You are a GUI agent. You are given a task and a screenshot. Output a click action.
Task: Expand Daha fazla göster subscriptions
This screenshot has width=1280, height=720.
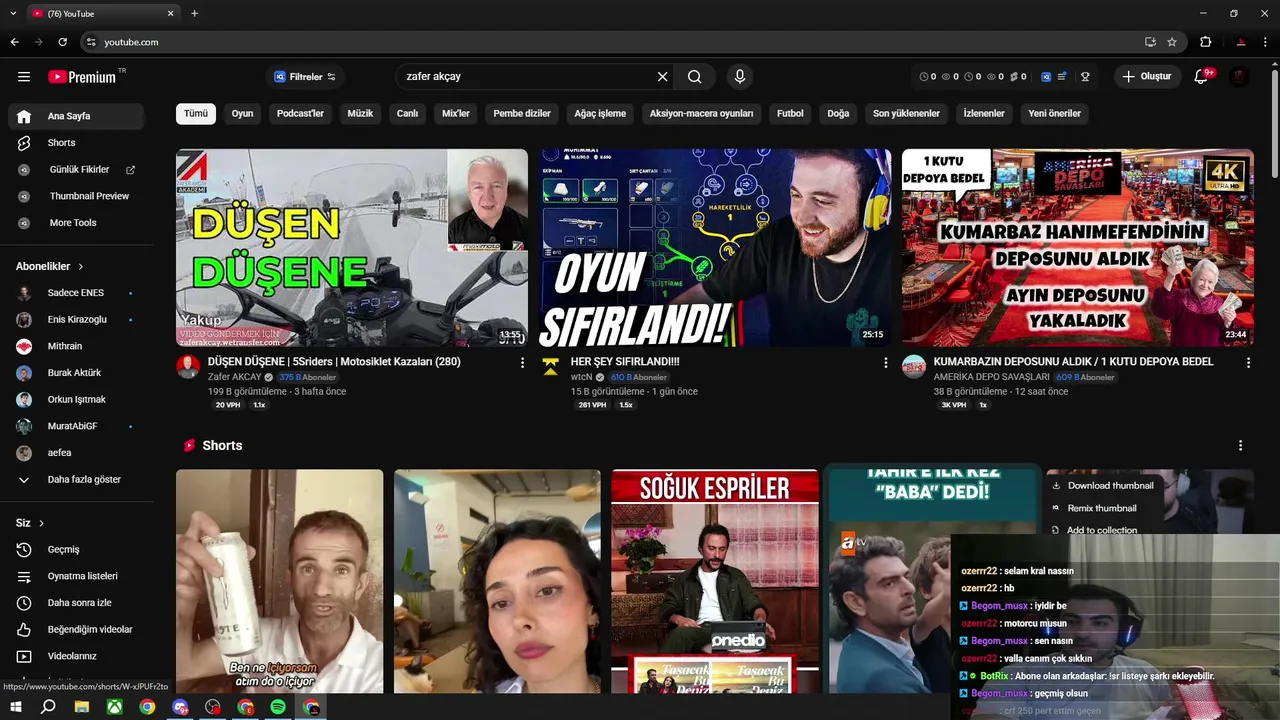76,480
